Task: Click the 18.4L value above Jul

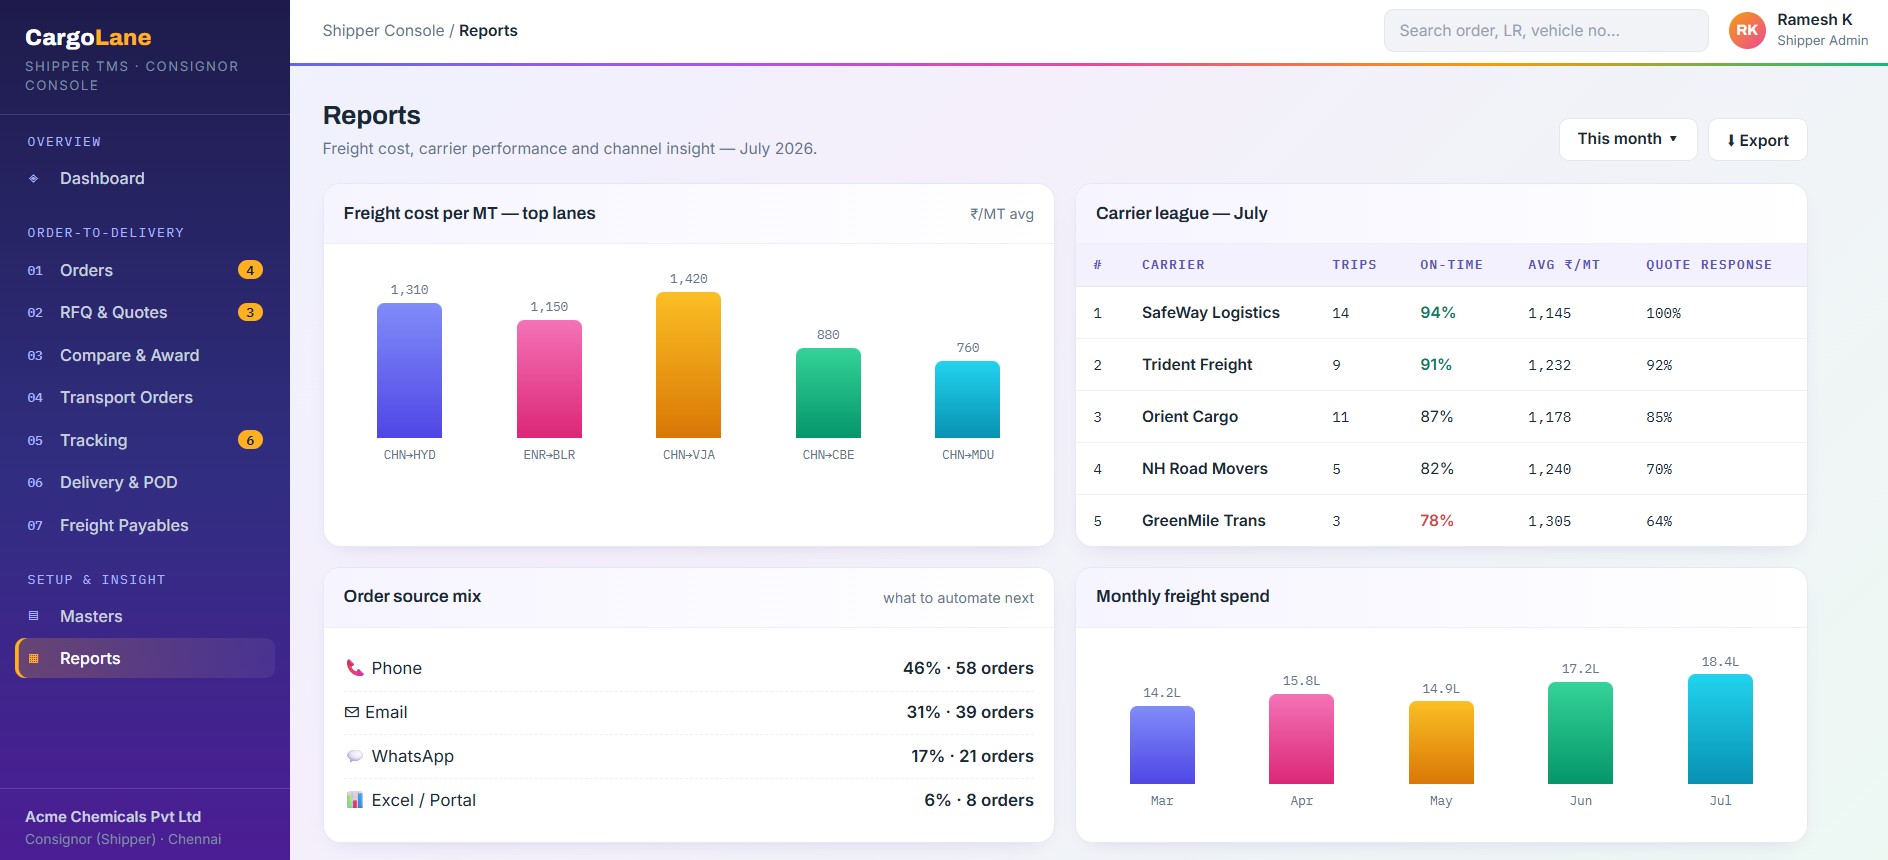Action: pos(1720,662)
